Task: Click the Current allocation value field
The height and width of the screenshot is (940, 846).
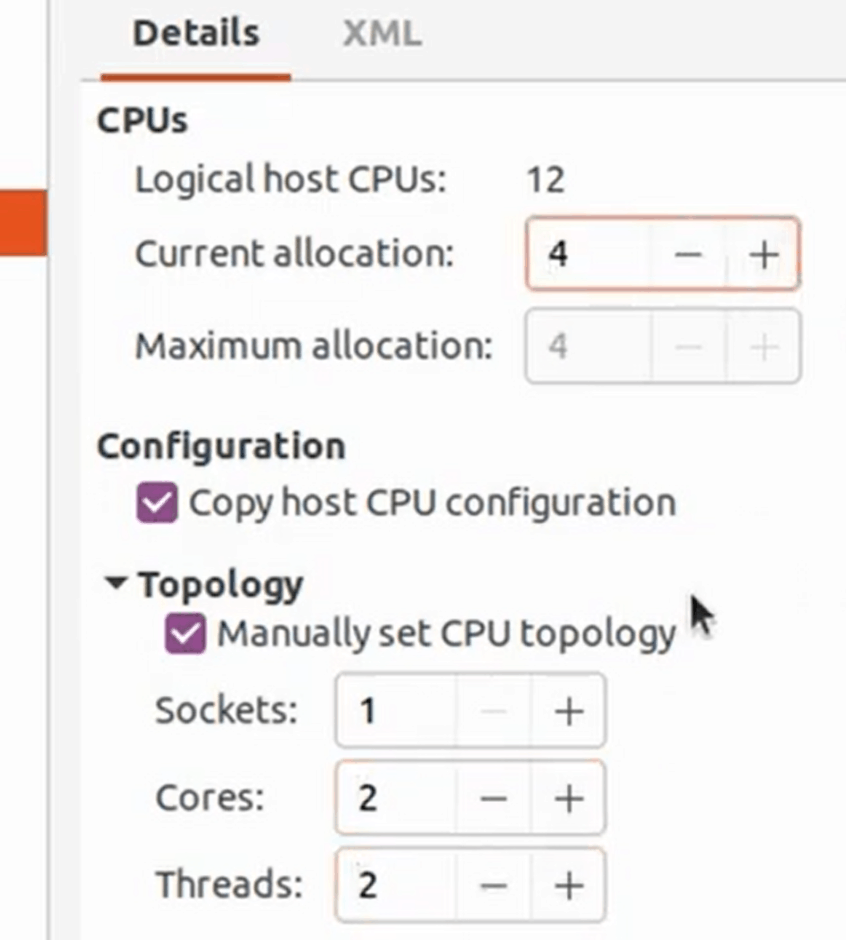Action: [590, 255]
